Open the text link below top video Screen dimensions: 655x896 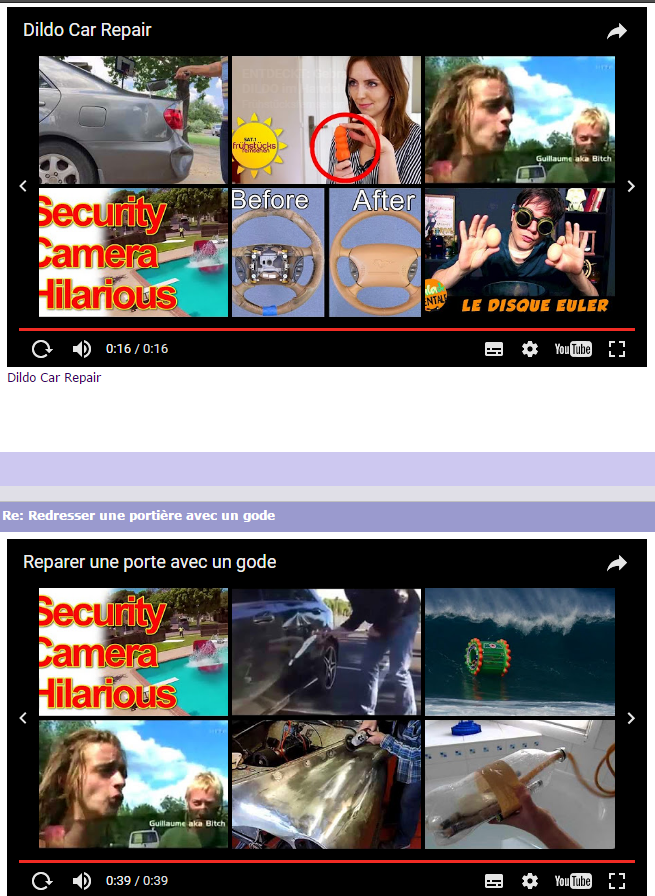[x=54, y=378]
